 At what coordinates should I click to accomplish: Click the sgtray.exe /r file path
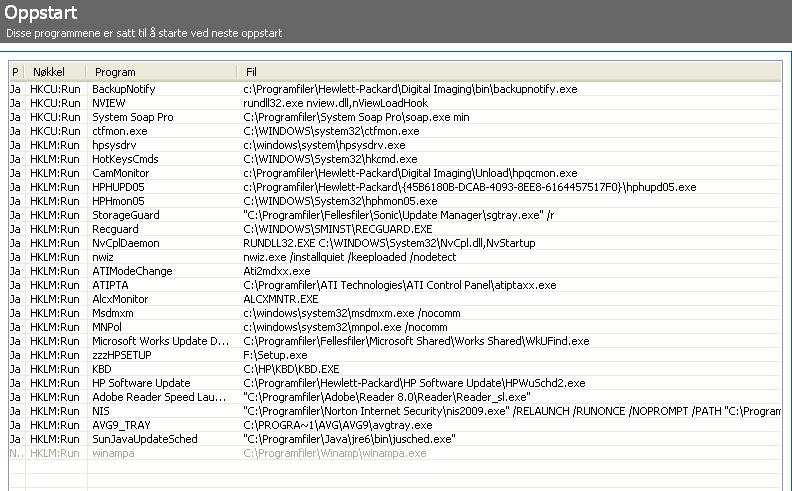(x=399, y=215)
